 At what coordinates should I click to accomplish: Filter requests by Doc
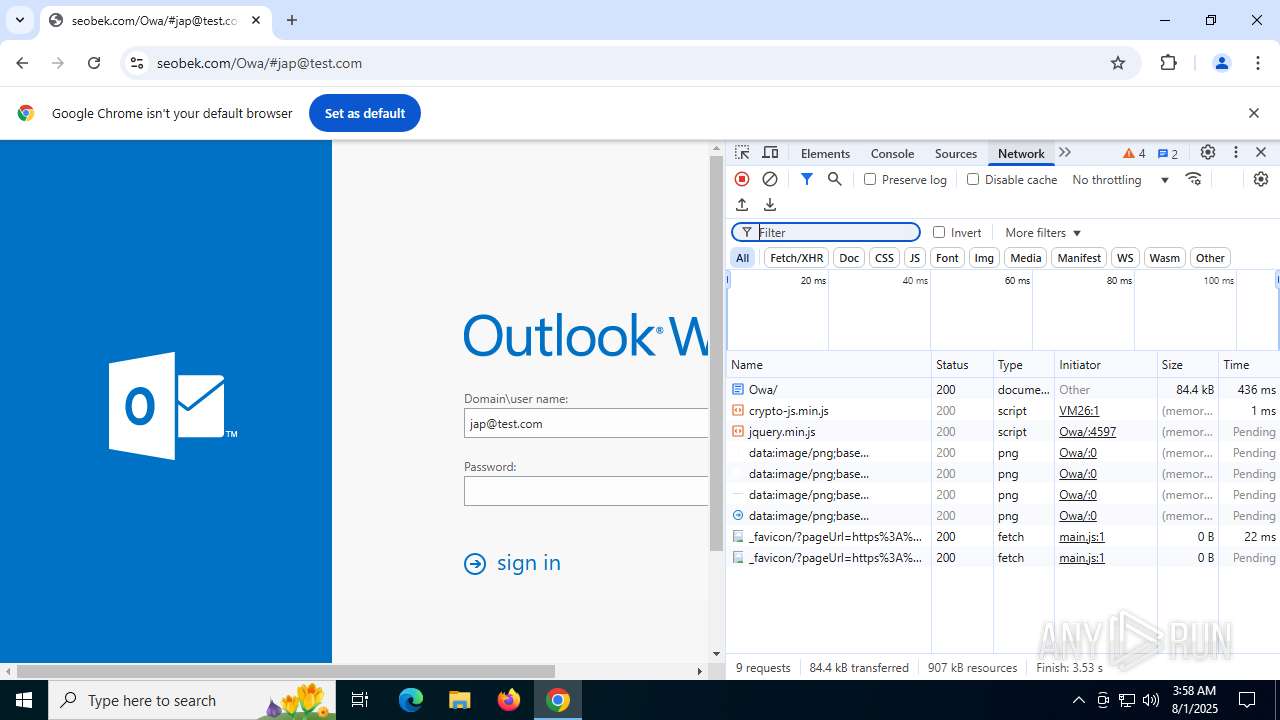pyautogui.click(x=849, y=258)
